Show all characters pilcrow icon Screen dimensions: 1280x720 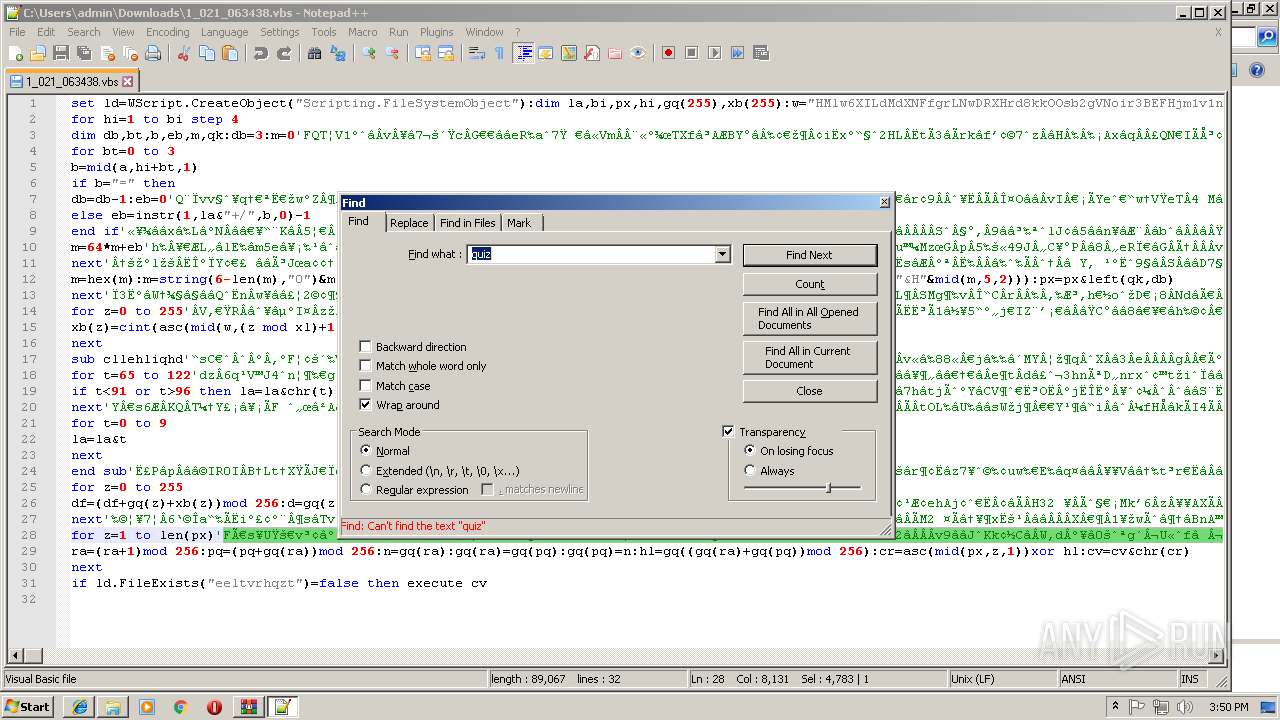[499, 53]
